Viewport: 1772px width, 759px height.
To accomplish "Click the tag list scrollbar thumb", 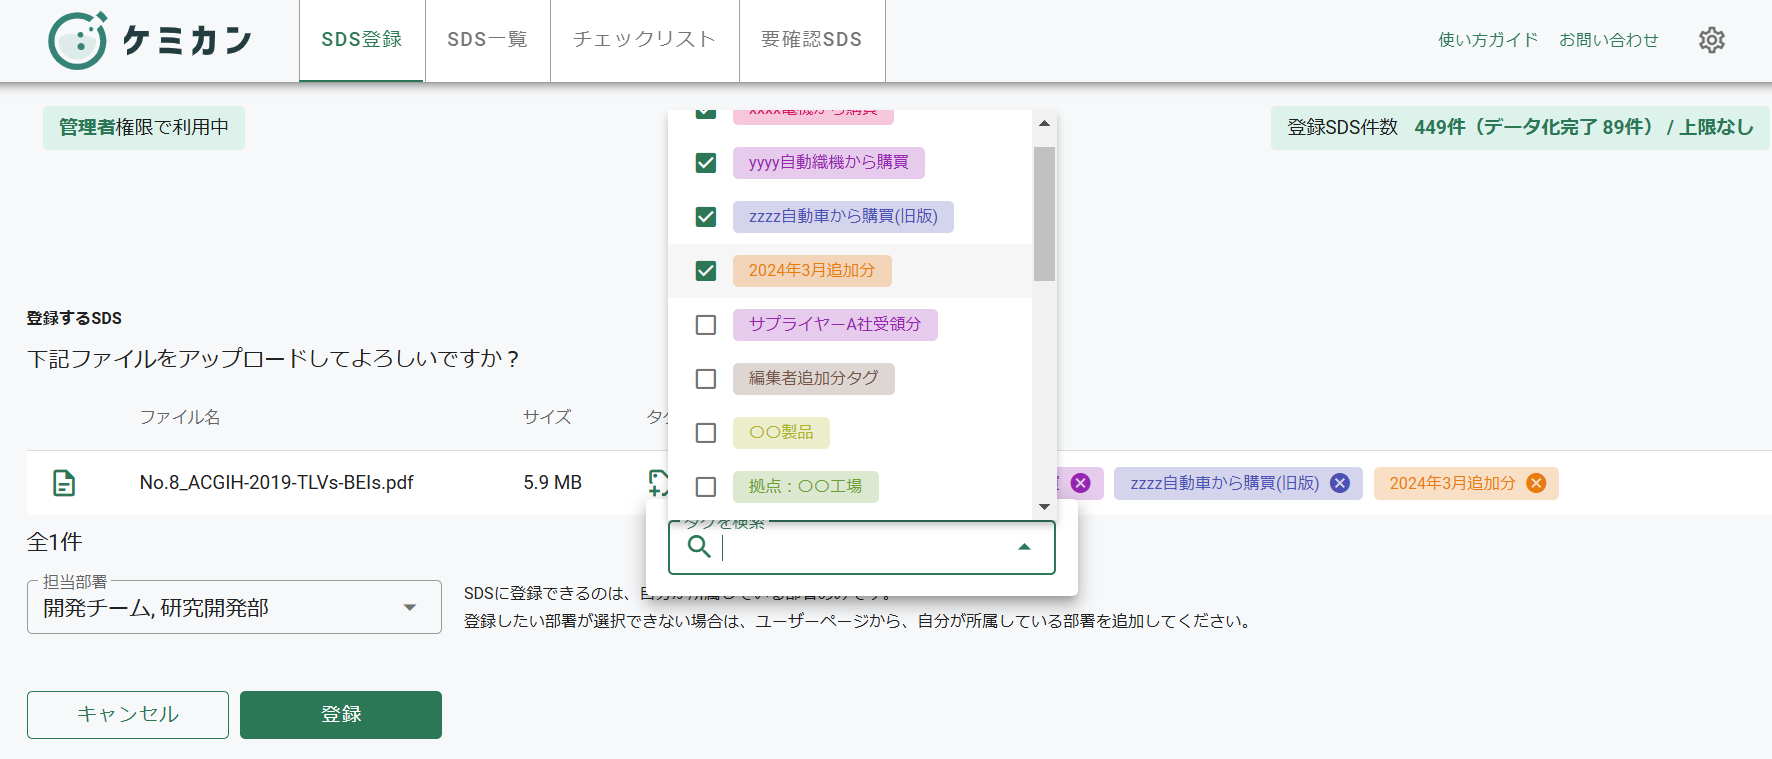I will (1044, 214).
